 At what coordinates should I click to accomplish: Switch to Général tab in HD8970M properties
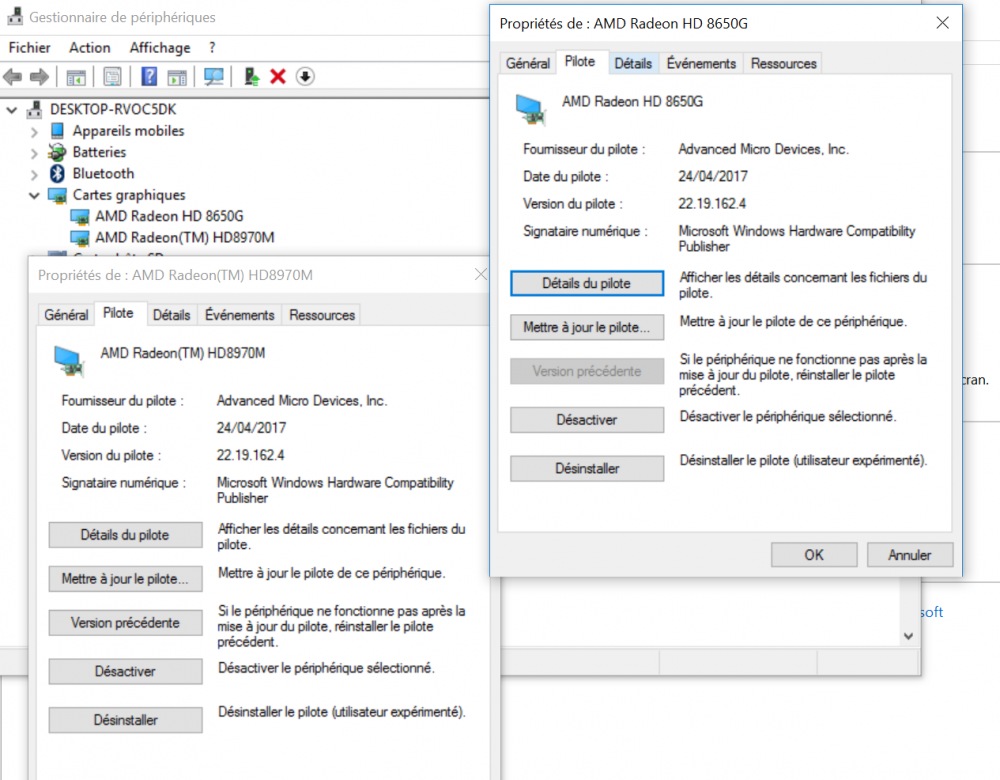[66, 315]
